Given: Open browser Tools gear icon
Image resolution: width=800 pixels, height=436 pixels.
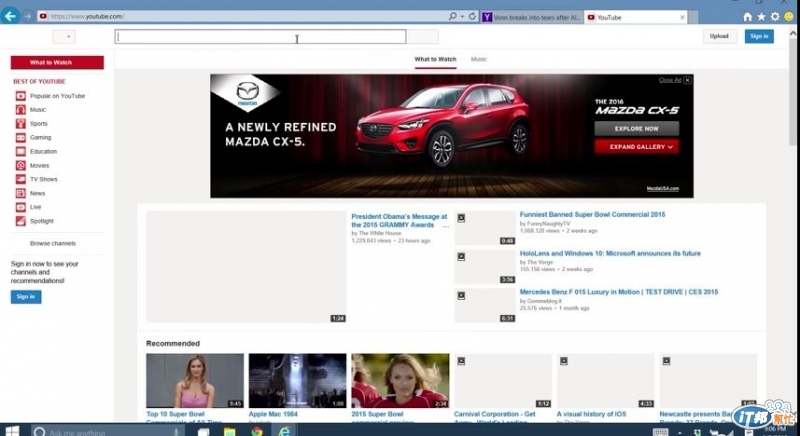Looking at the screenshot, I should (775, 17).
